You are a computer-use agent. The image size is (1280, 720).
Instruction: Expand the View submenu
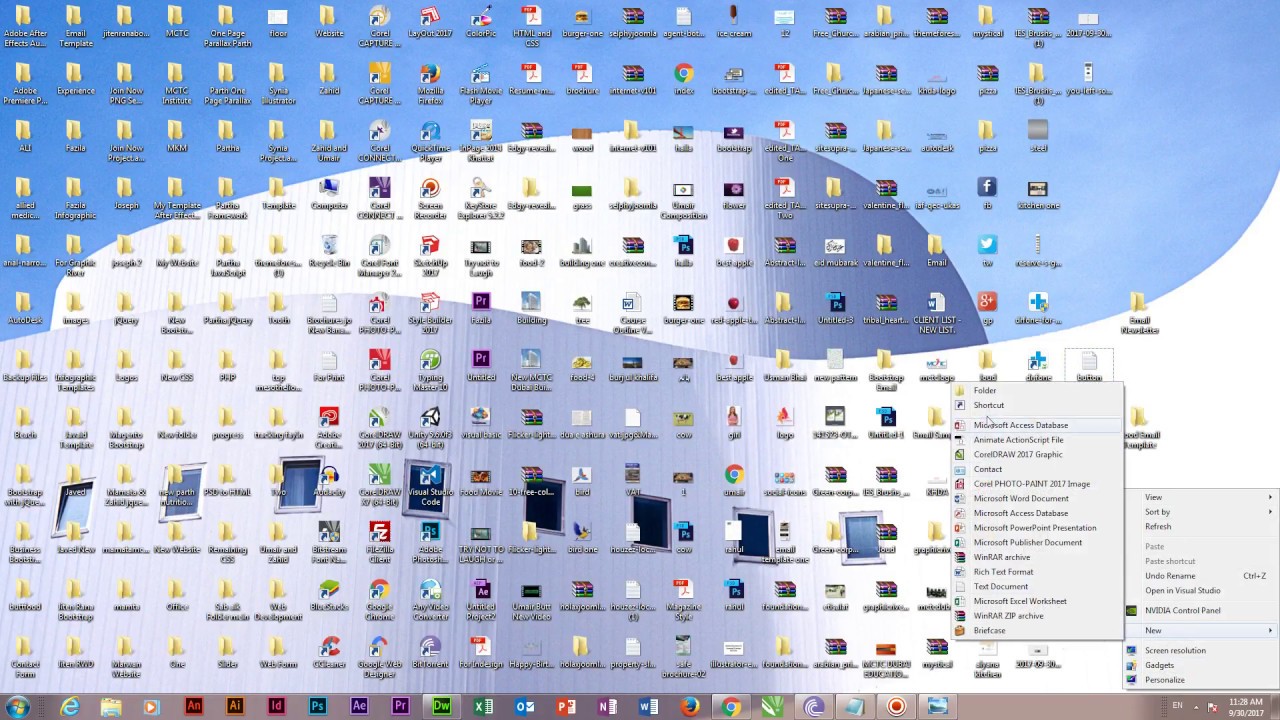[x=1201, y=497]
